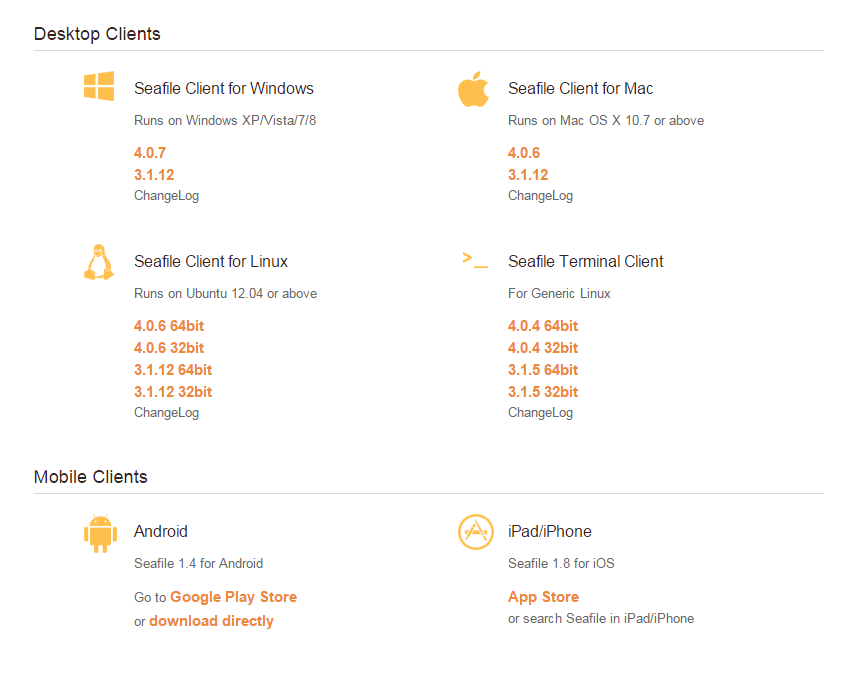
Task: Click the iPad/iPhone heading text
Action: pos(550,531)
